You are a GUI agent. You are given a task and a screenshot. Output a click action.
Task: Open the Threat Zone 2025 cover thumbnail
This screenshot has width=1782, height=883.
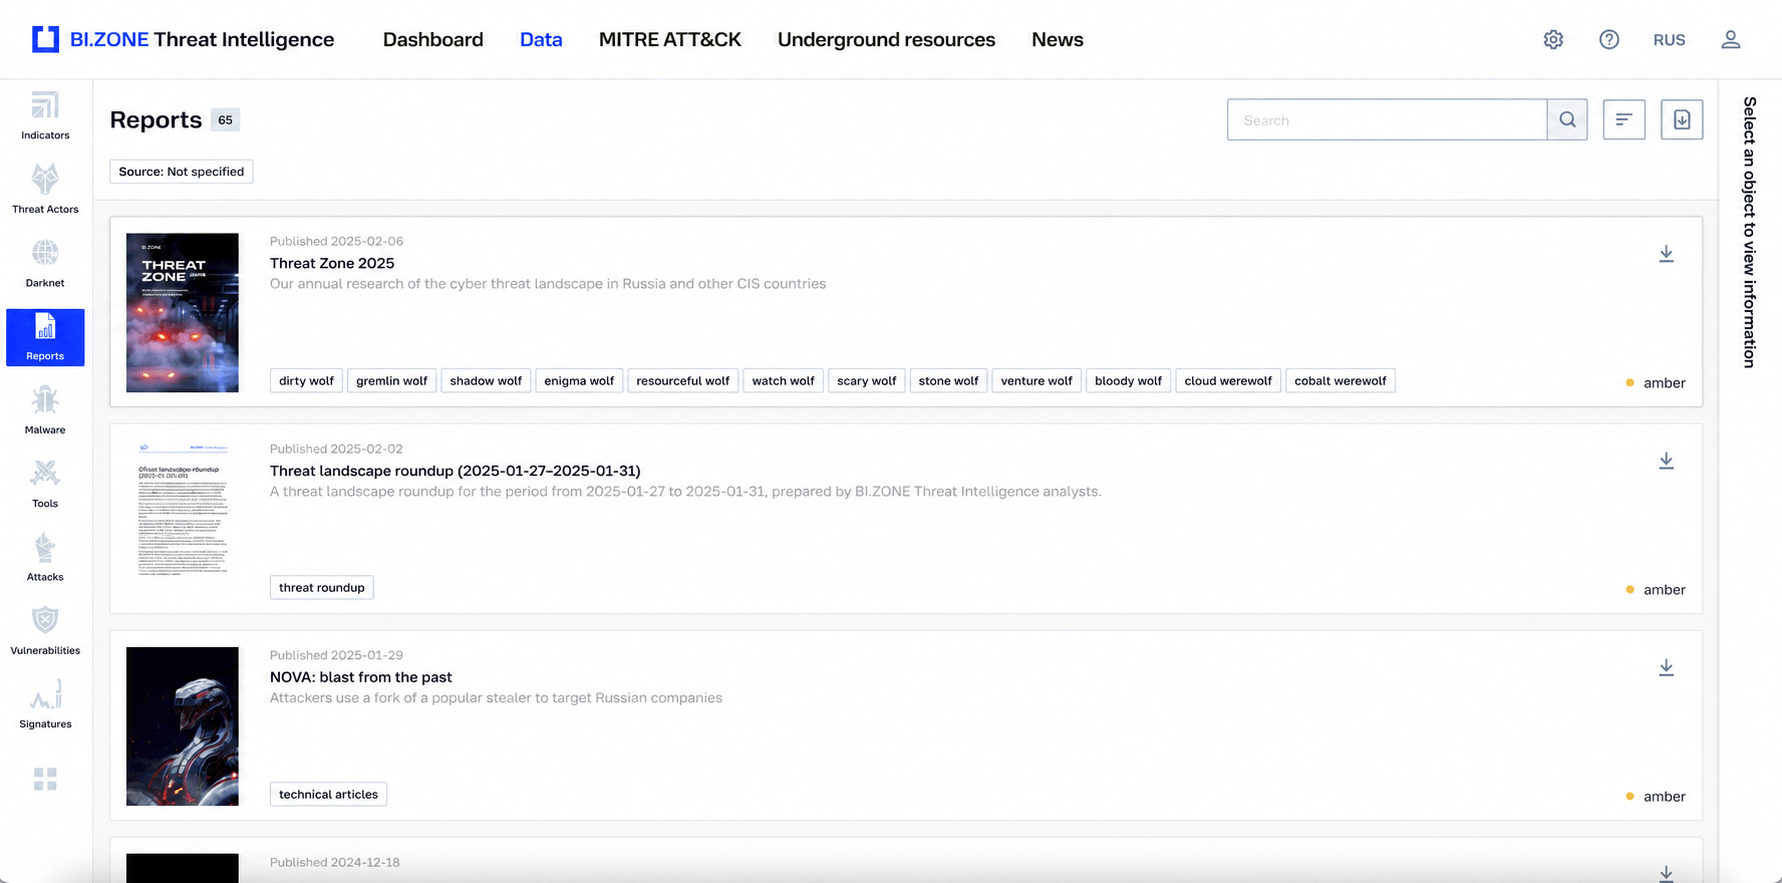click(x=182, y=313)
